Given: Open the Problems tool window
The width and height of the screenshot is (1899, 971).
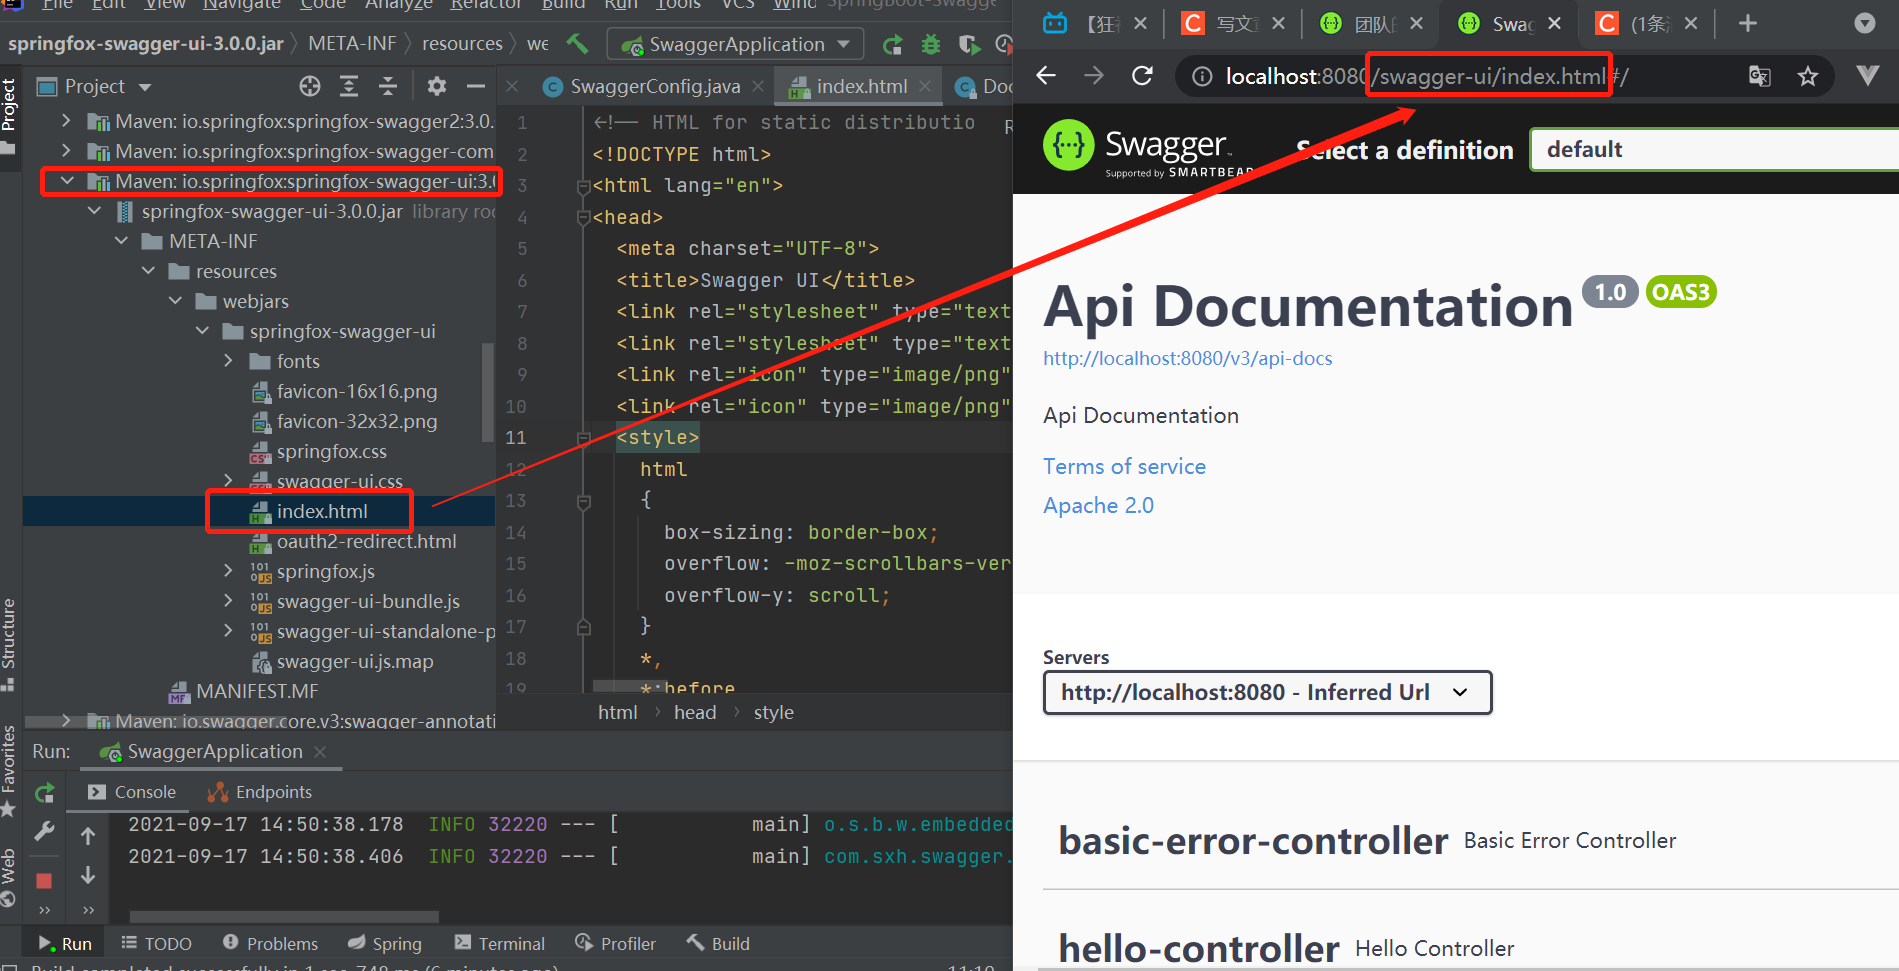Looking at the screenshot, I should click(x=270, y=943).
